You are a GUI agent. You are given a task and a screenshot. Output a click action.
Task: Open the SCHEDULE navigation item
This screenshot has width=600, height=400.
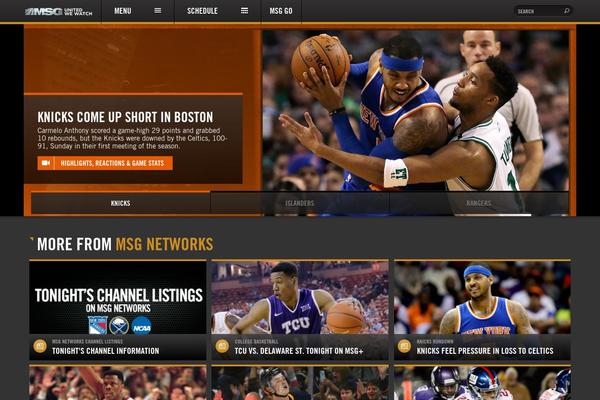tap(202, 11)
